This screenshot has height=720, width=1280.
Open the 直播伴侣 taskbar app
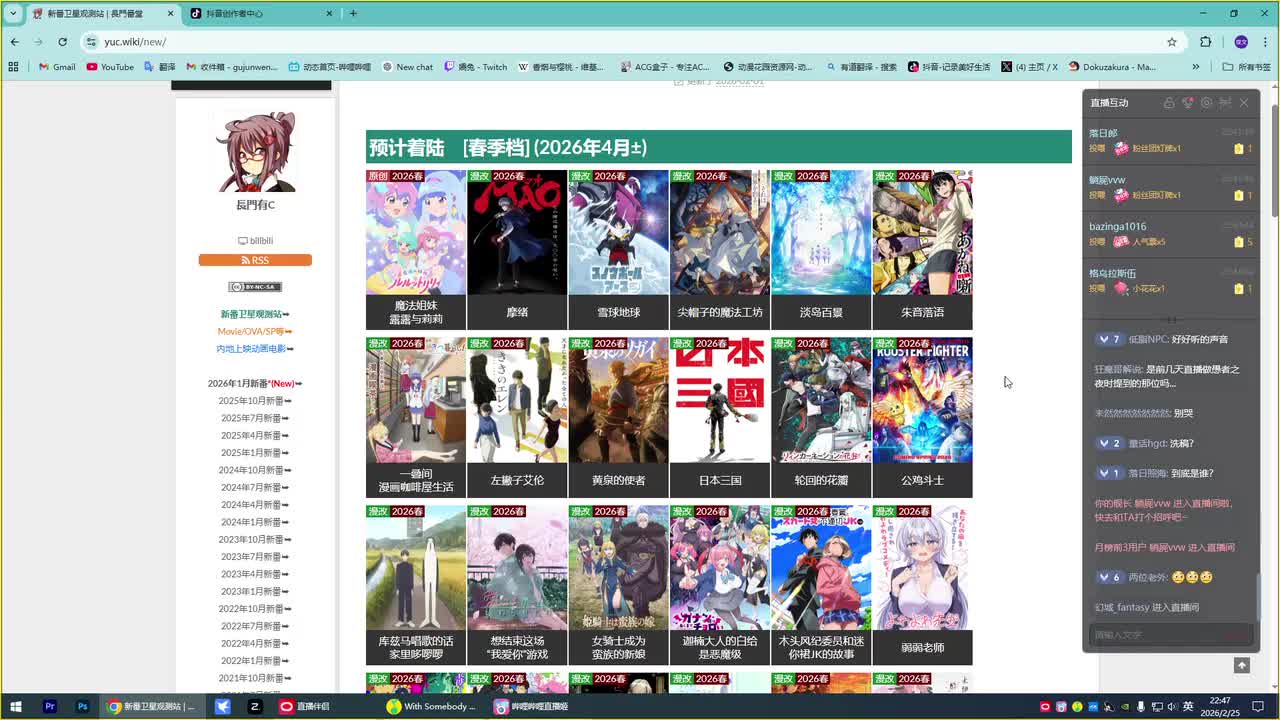tap(305, 706)
